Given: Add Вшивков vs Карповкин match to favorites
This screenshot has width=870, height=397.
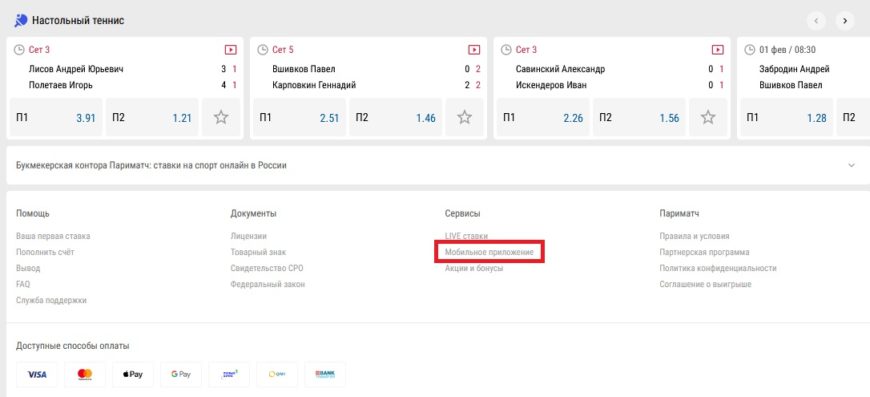Looking at the screenshot, I should point(464,117).
